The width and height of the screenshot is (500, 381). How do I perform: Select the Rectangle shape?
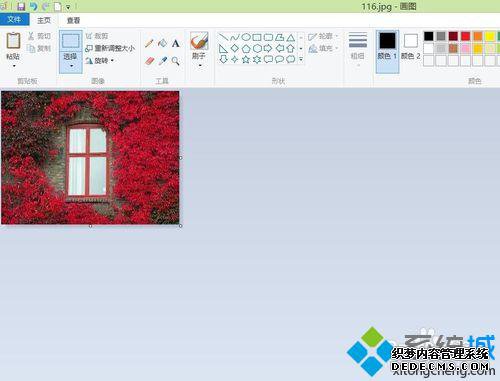(257, 37)
